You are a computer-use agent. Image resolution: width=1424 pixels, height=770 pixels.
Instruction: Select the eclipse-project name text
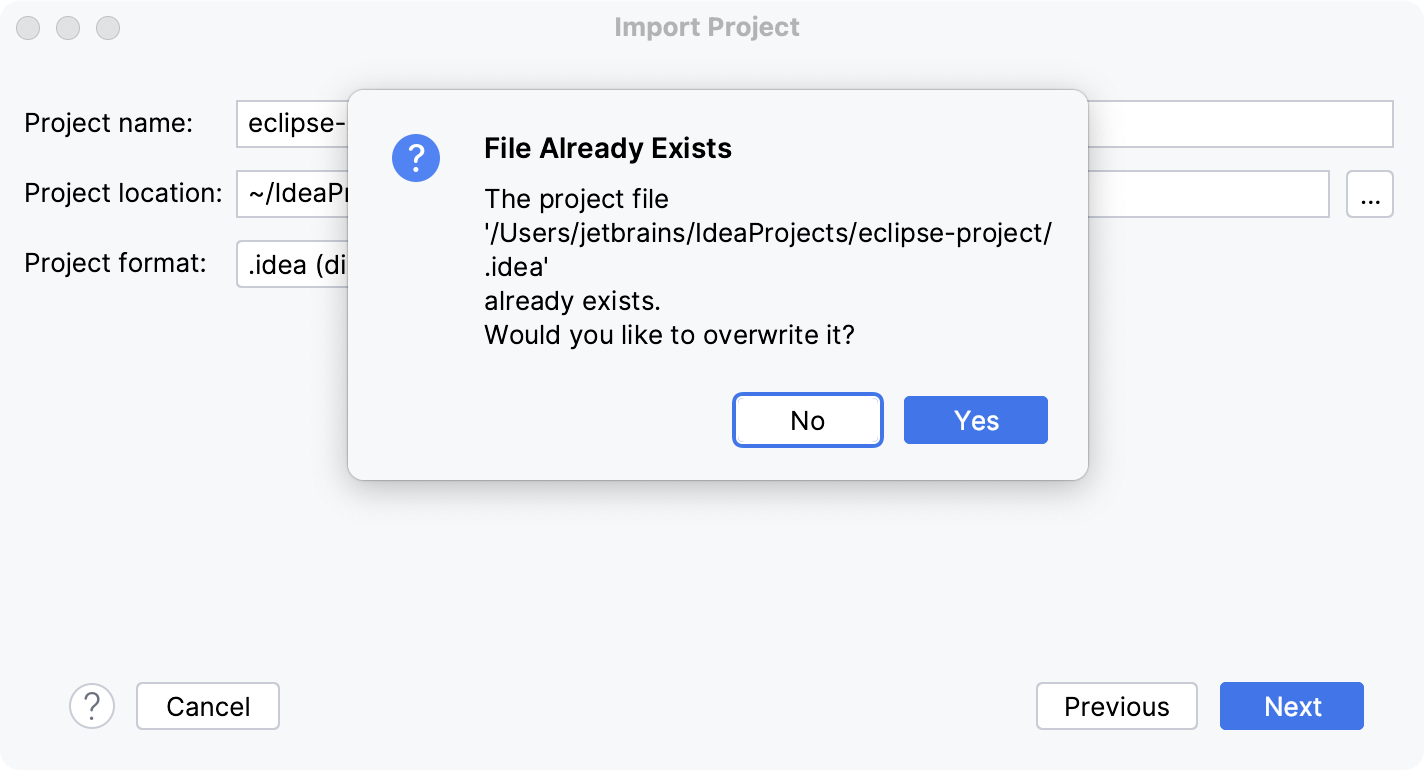coord(290,123)
